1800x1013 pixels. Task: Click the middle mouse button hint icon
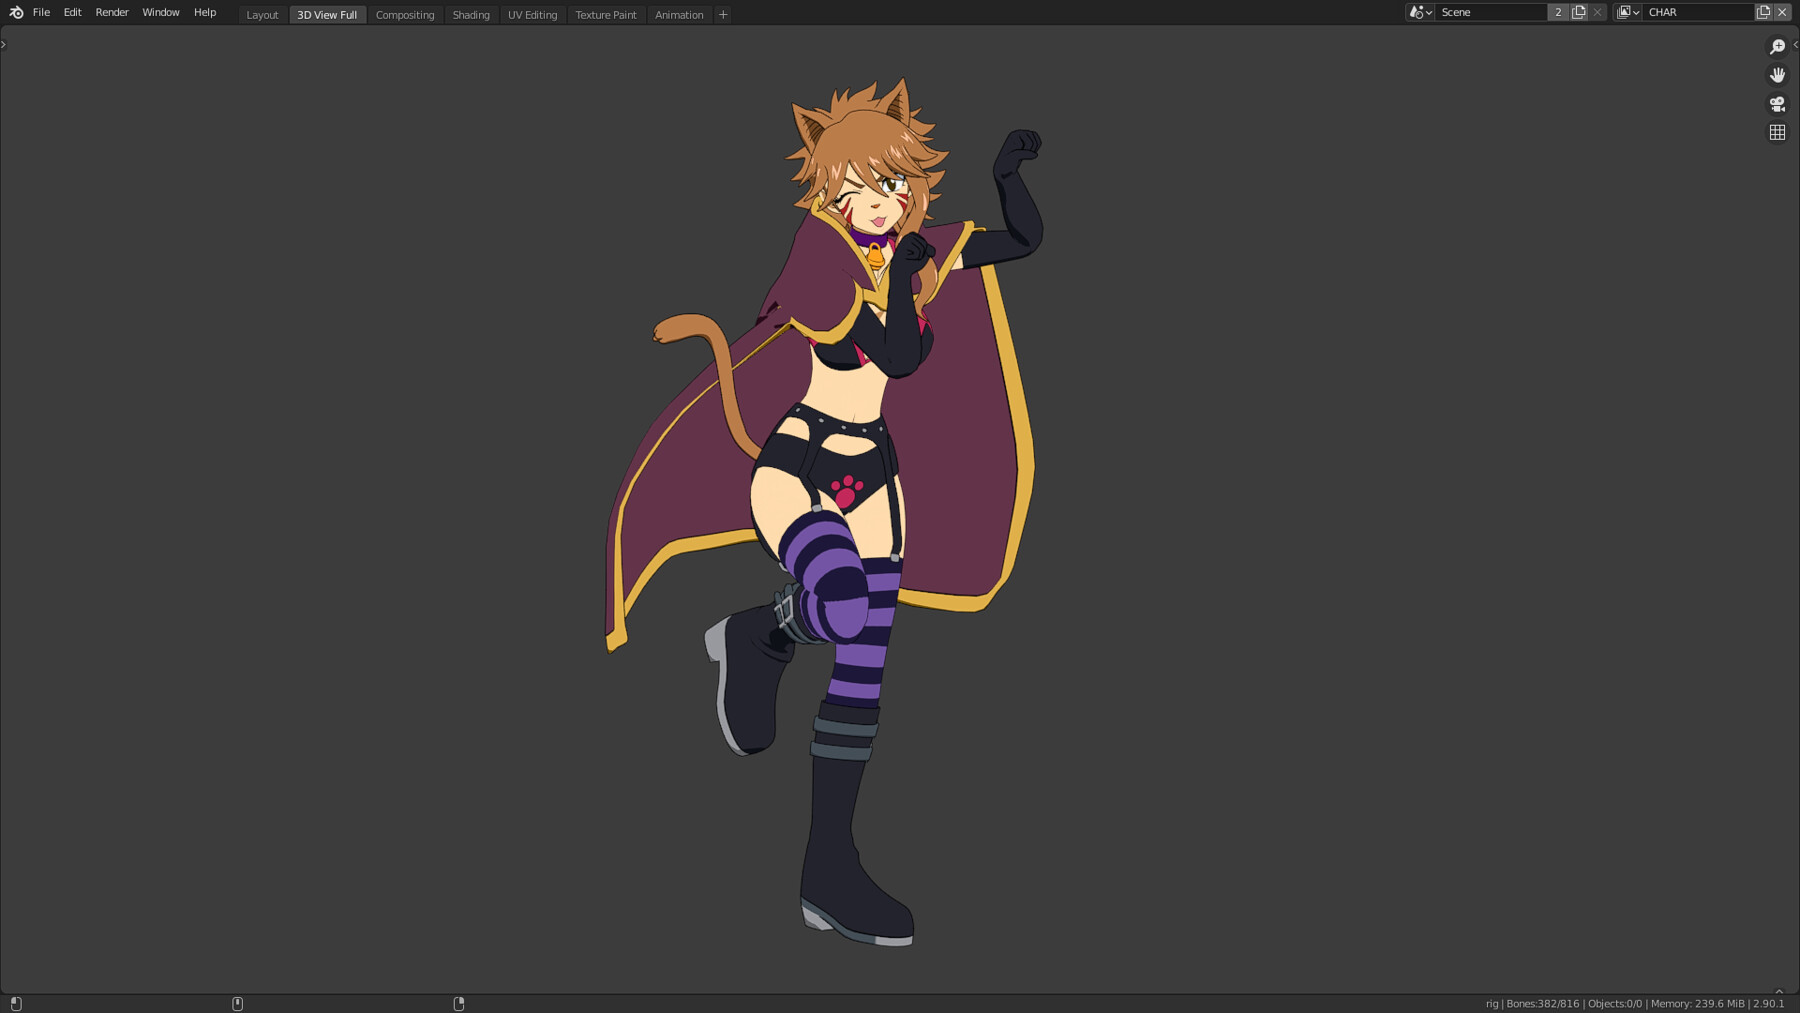(238, 1004)
